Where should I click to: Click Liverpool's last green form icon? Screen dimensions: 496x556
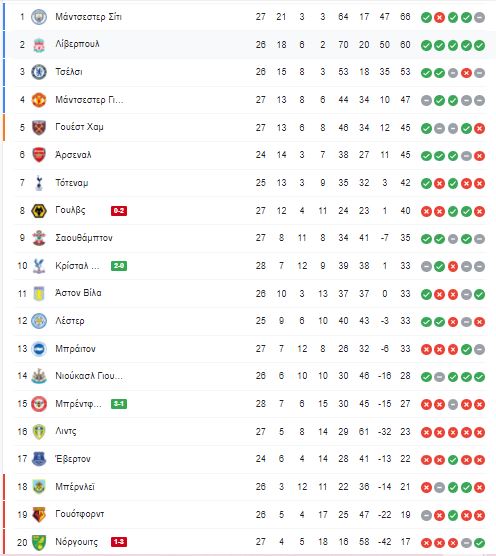pyautogui.click(x=479, y=45)
